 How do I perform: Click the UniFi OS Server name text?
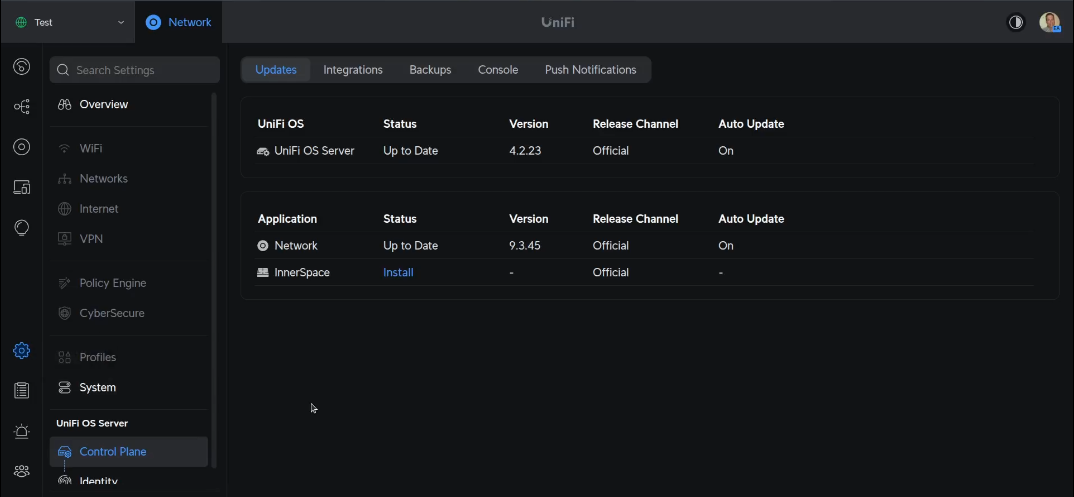tap(314, 151)
